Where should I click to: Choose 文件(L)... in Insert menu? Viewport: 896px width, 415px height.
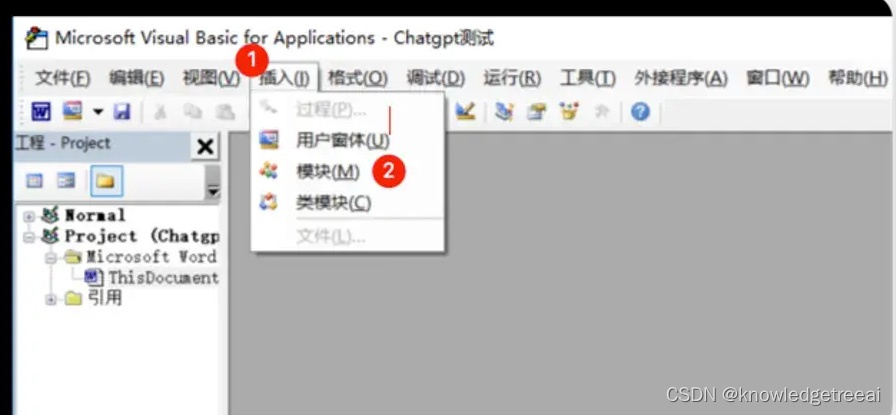tap(347, 236)
